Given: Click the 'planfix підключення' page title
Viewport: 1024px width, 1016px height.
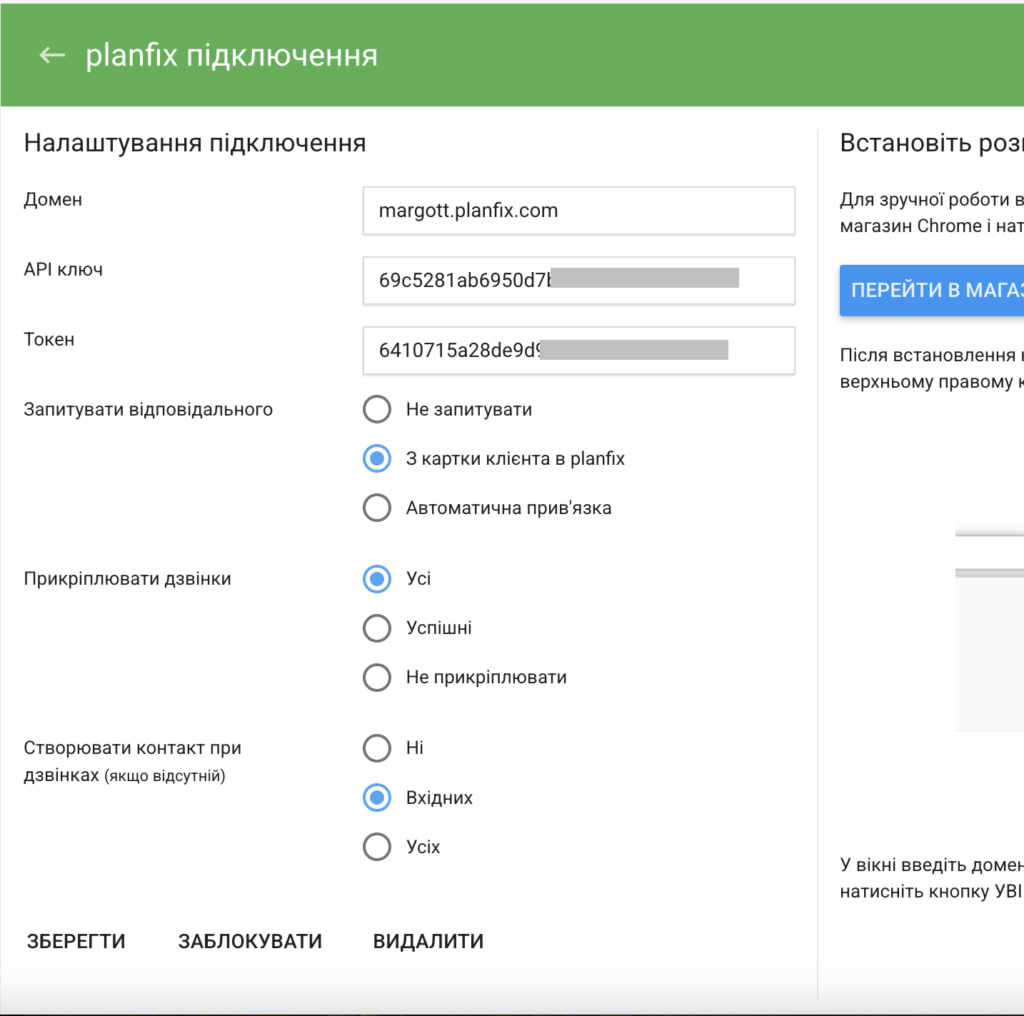Looking at the screenshot, I should coord(231,56).
